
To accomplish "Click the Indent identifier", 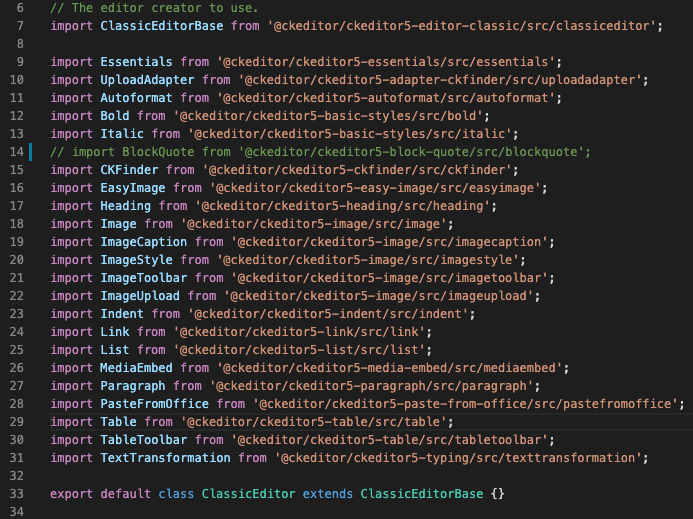I will [x=122, y=314].
